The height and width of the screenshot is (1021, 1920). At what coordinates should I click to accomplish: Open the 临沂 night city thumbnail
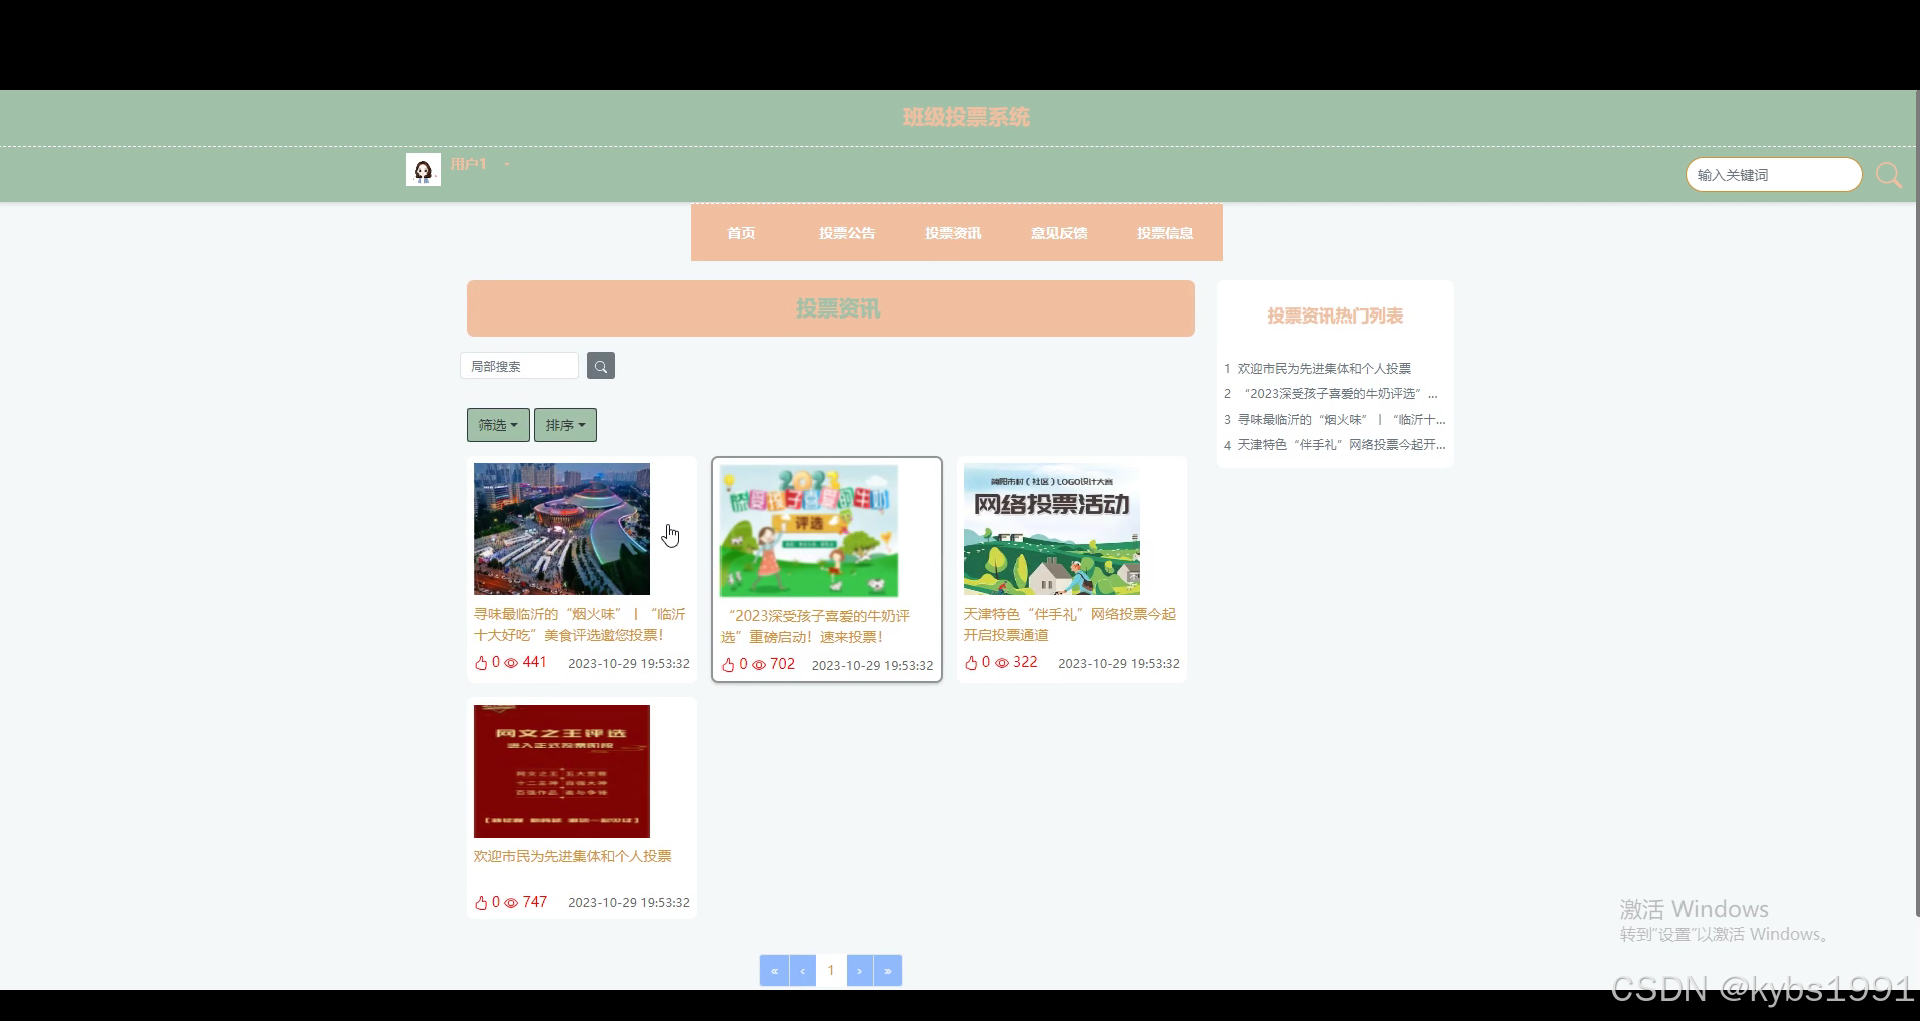pyautogui.click(x=562, y=529)
